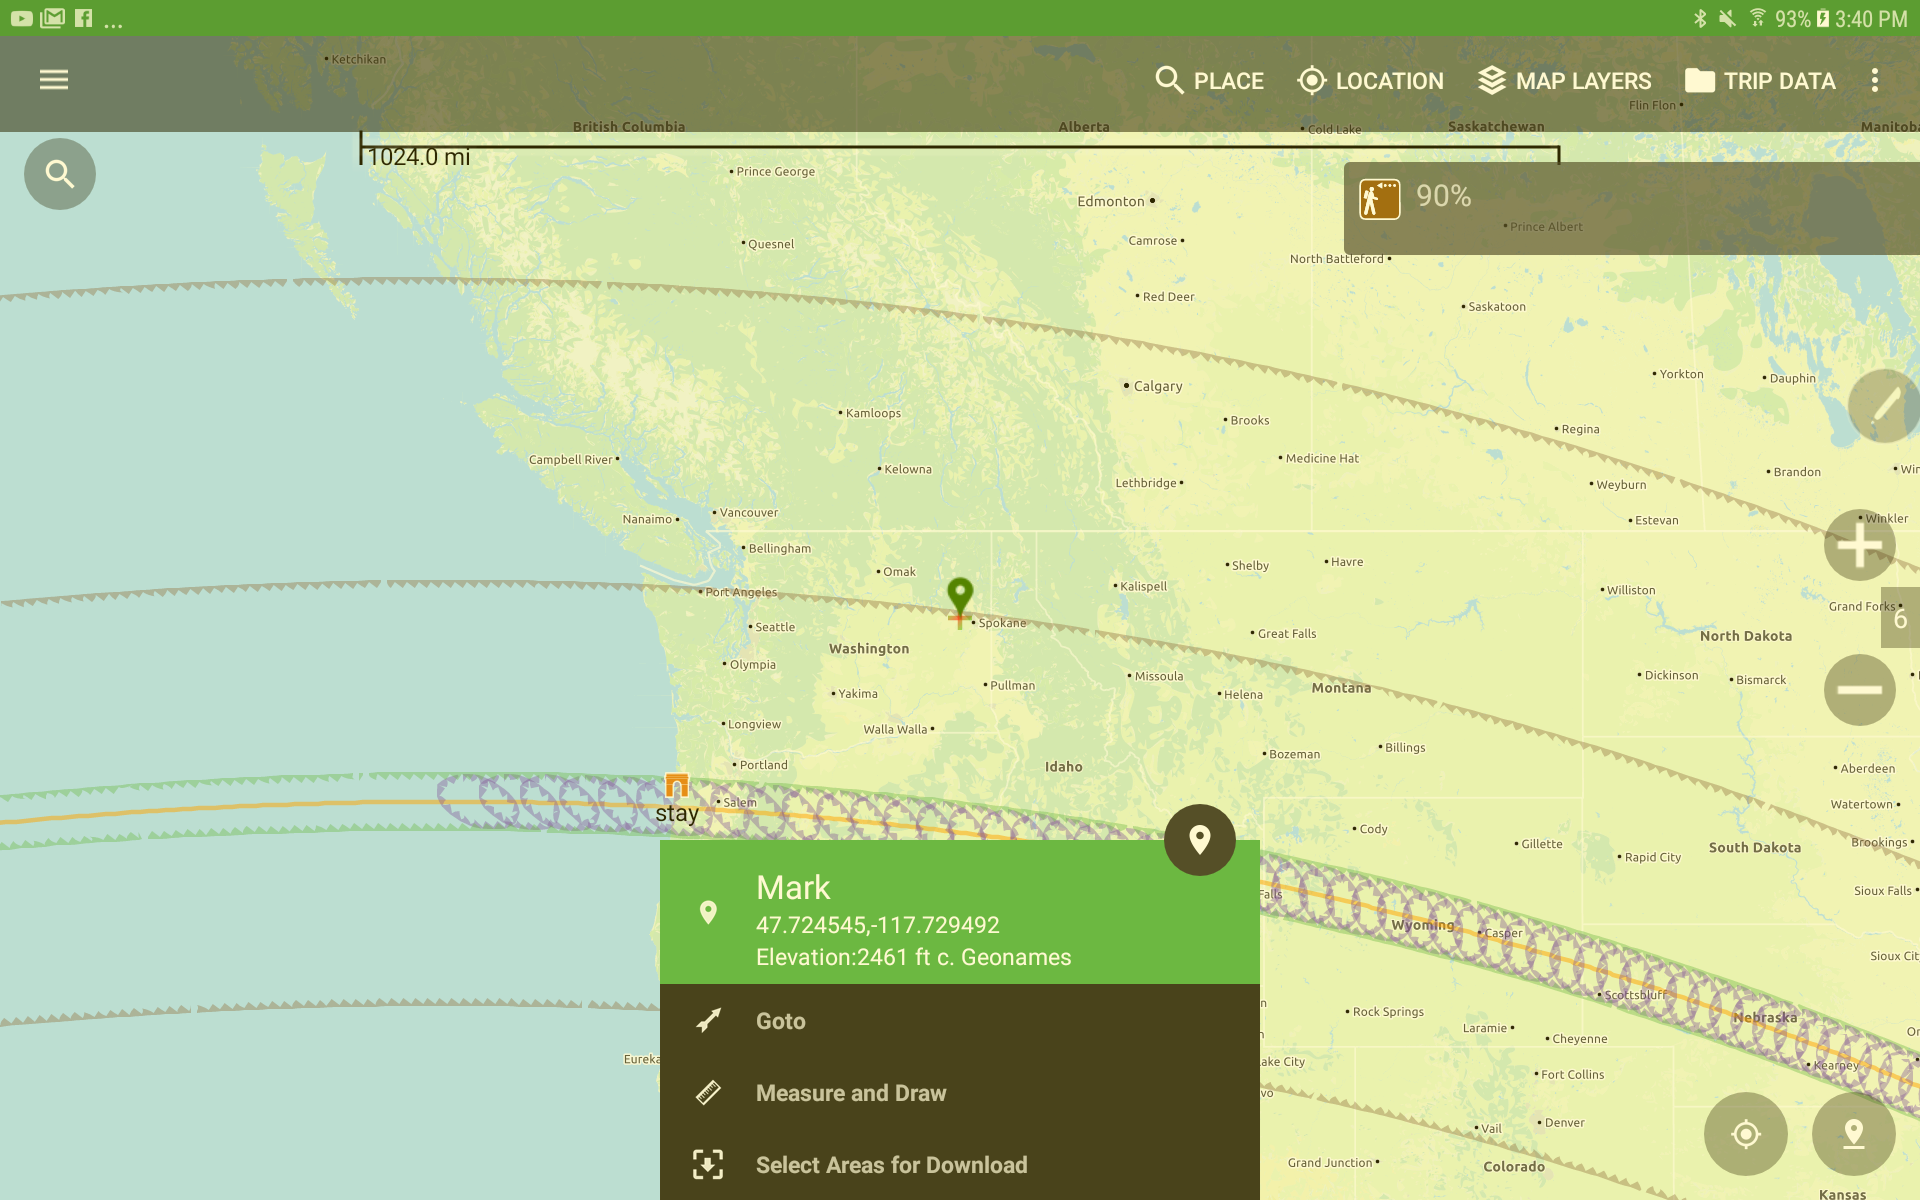The image size is (1920, 1200).
Task: Center map on my GPS location
Action: pos(1745,1133)
